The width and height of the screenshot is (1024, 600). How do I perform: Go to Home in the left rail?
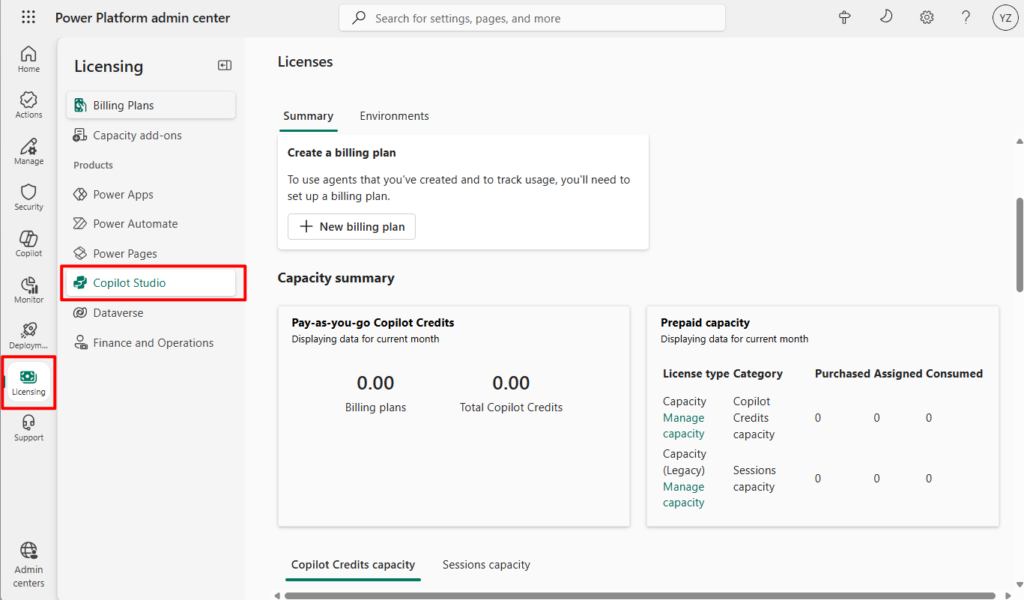pyautogui.click(x=28, y=59)
